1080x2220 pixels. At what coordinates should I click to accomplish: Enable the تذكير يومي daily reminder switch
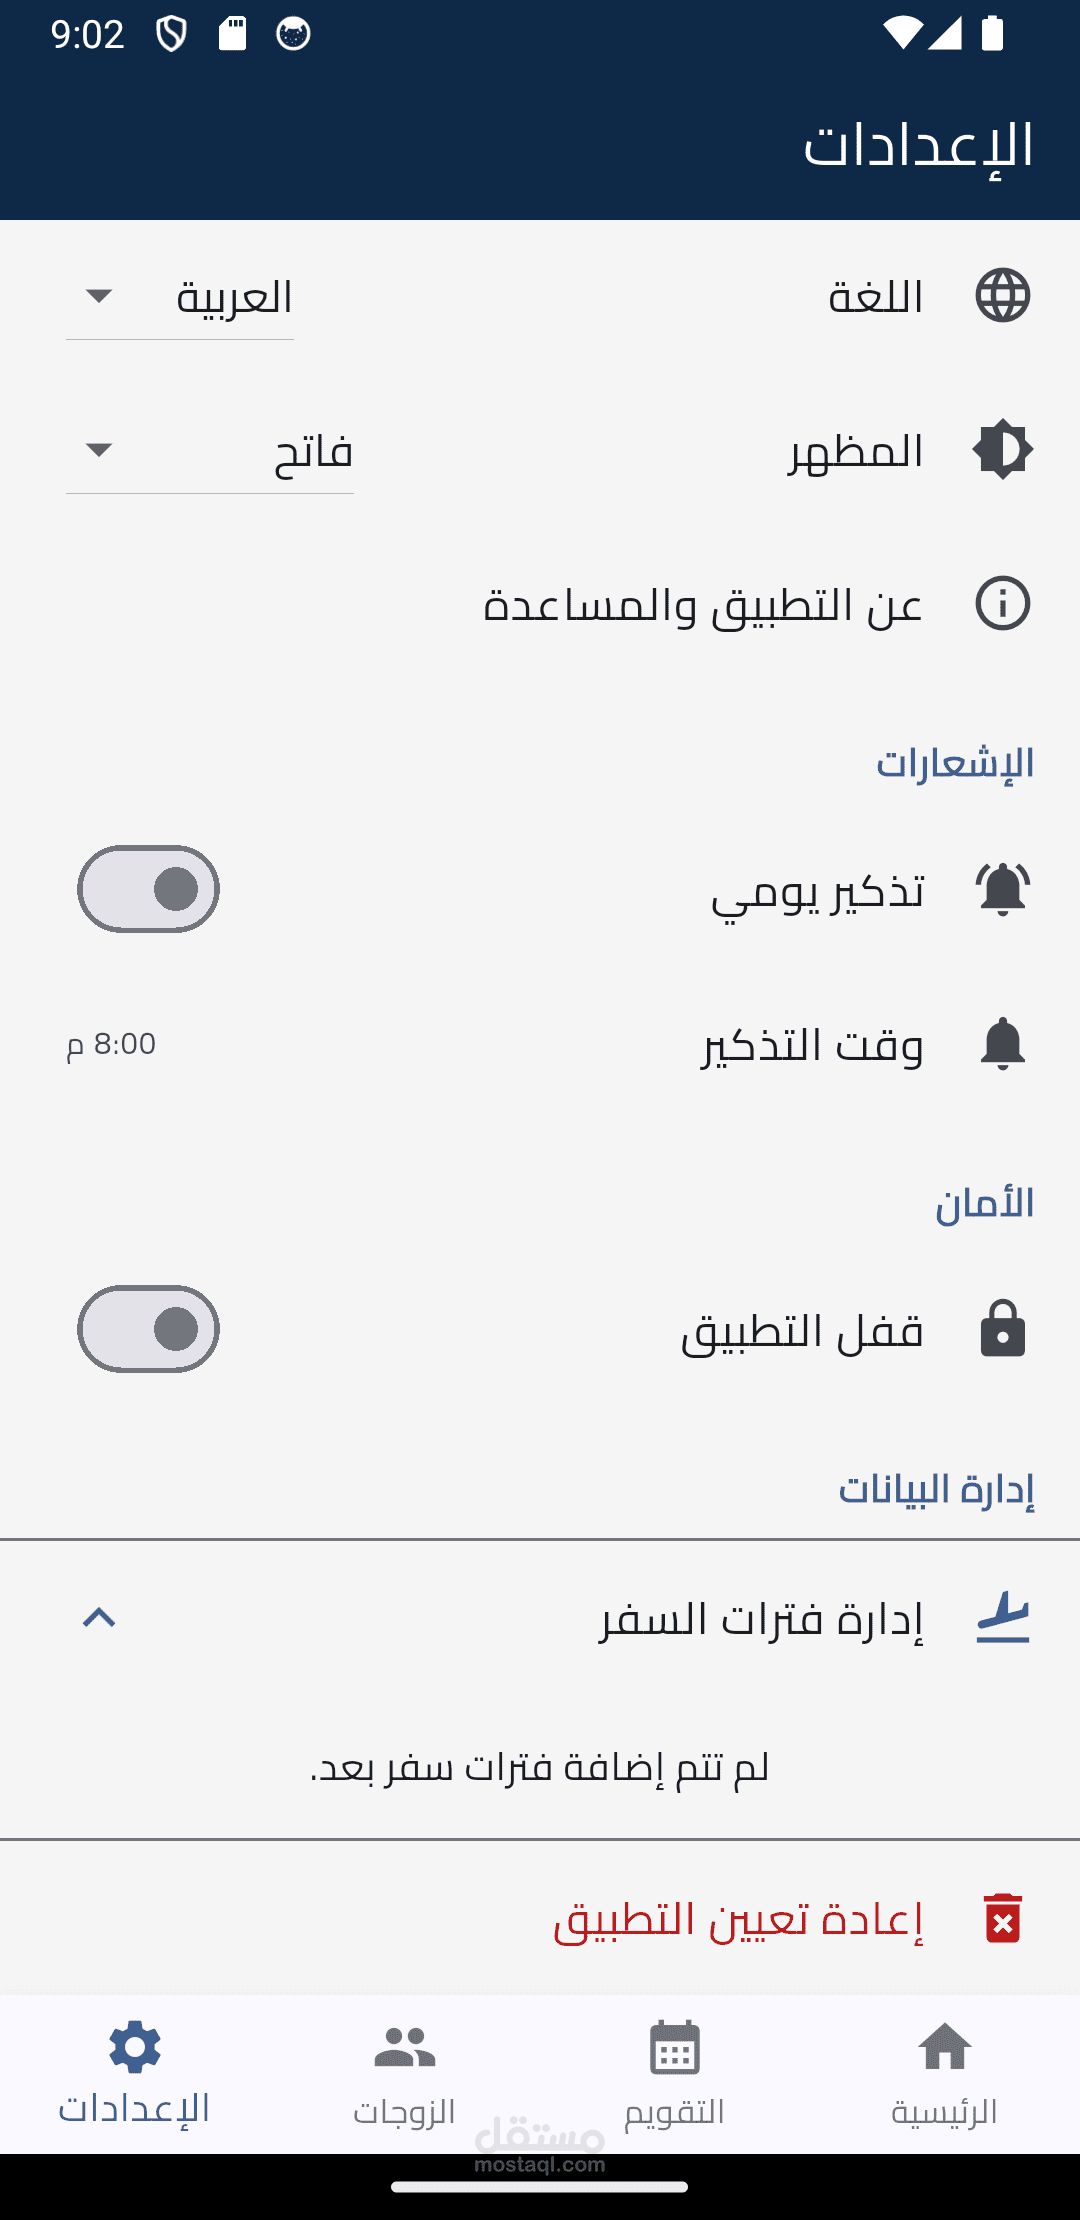point(148,889)
